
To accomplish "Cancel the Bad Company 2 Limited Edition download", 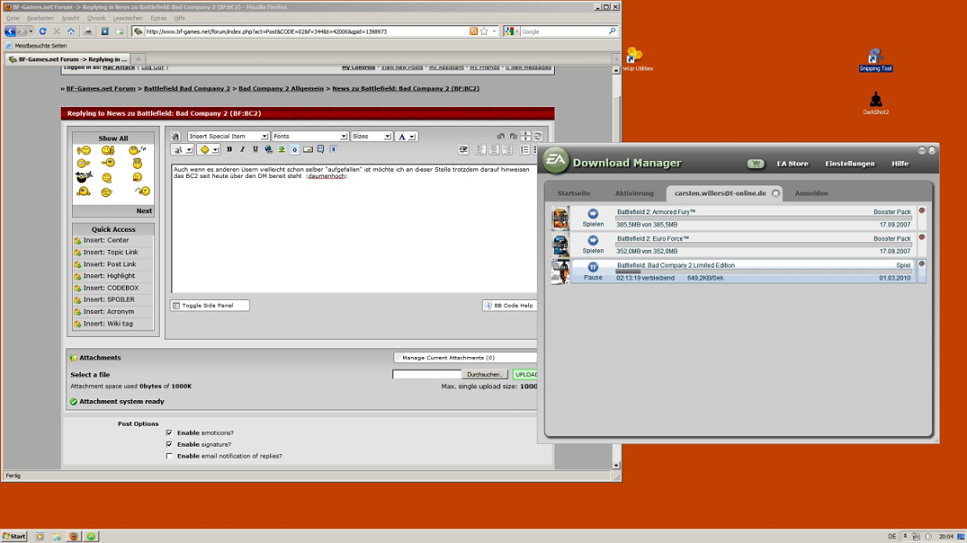I will point(922,264).
